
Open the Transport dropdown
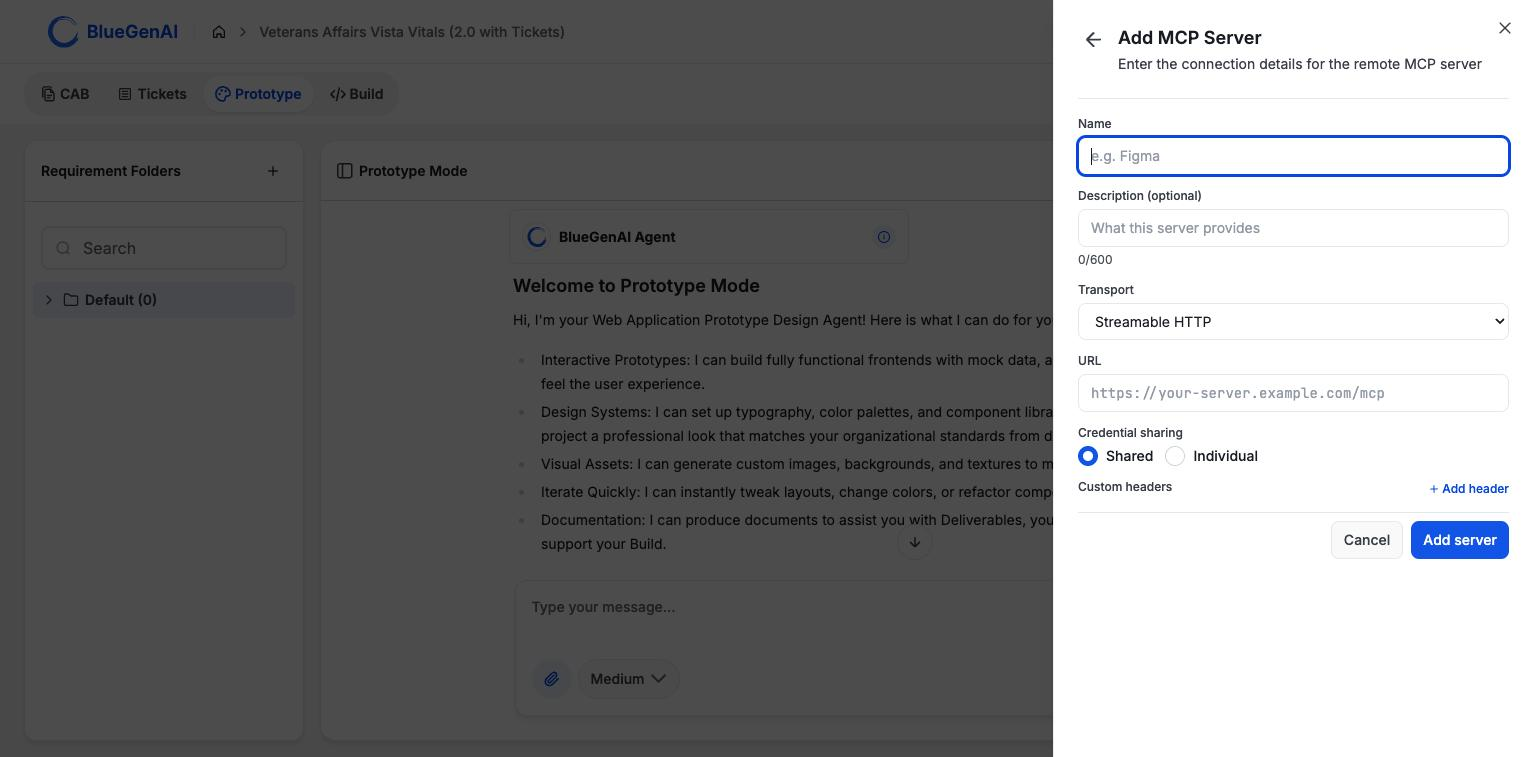(1293, 322)
